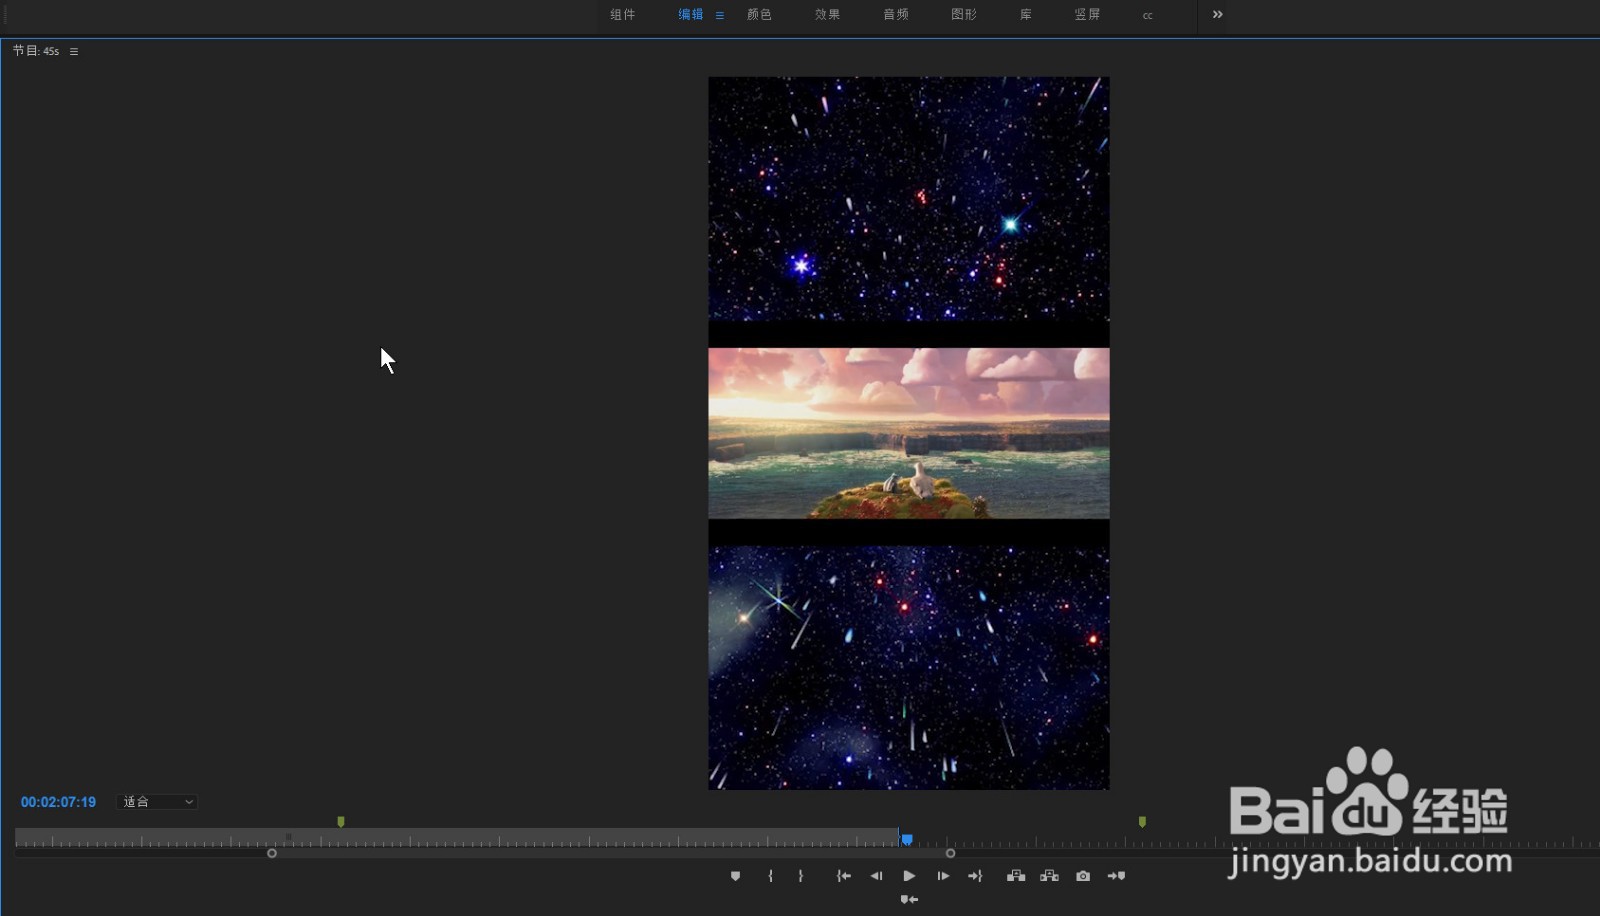Go to Out point
The width and height of the screenshot is (1600, 916).
[x=975, y=876]
